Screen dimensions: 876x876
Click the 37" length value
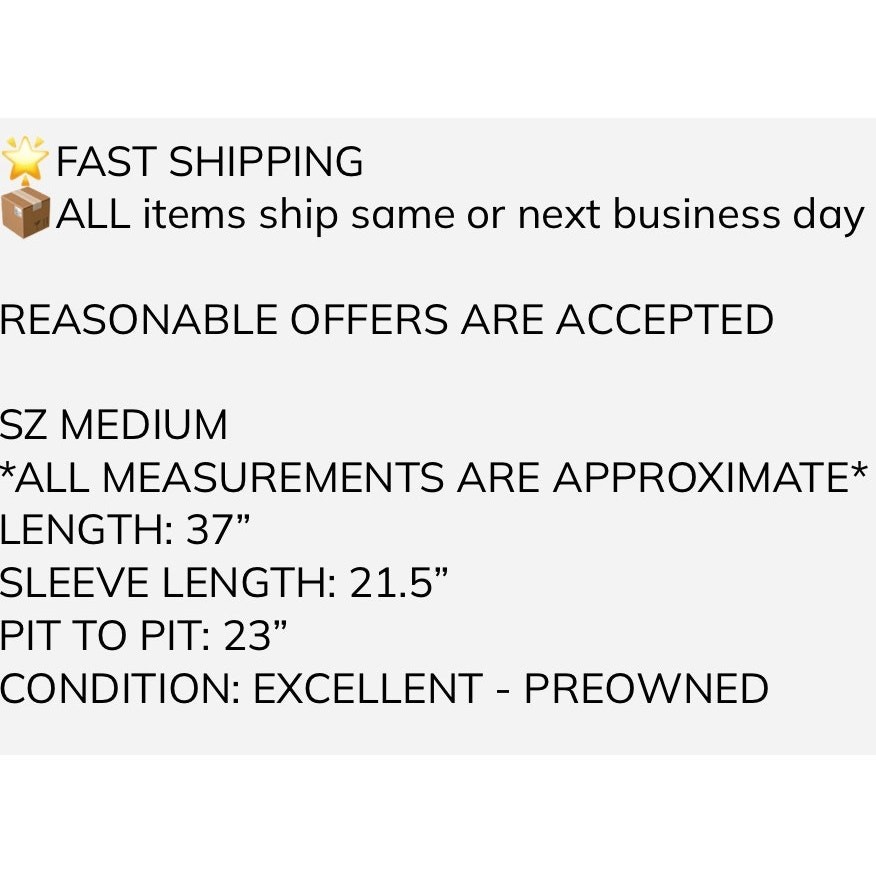click(218, 529)
